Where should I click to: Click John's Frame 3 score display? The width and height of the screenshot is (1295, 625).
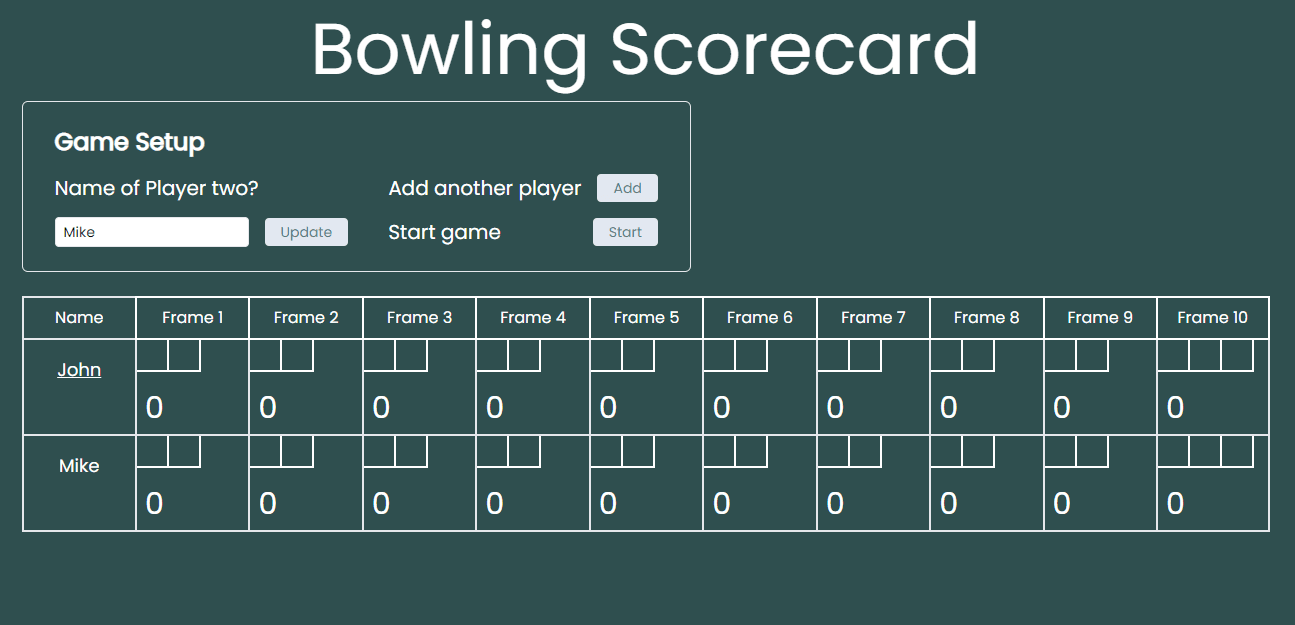click(x=381, y=407)
